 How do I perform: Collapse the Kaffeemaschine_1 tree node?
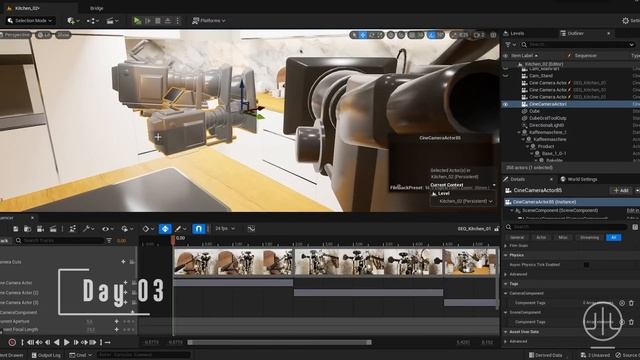click(519, 133)
